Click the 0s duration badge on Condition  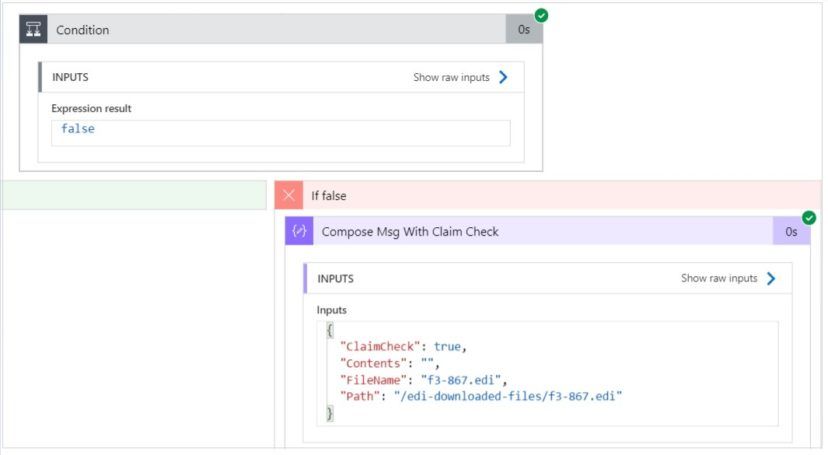pyautogui.click(x=523, y=30)
